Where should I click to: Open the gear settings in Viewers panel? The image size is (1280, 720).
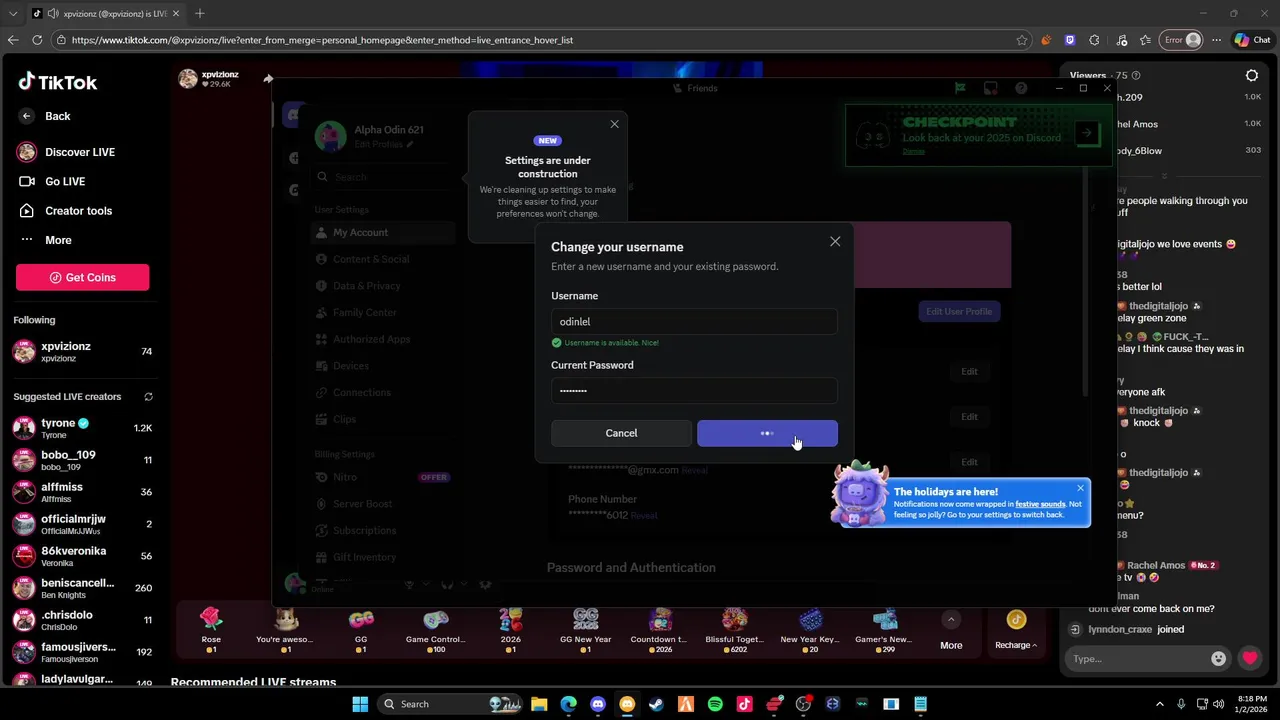(x=1251, y=75)
